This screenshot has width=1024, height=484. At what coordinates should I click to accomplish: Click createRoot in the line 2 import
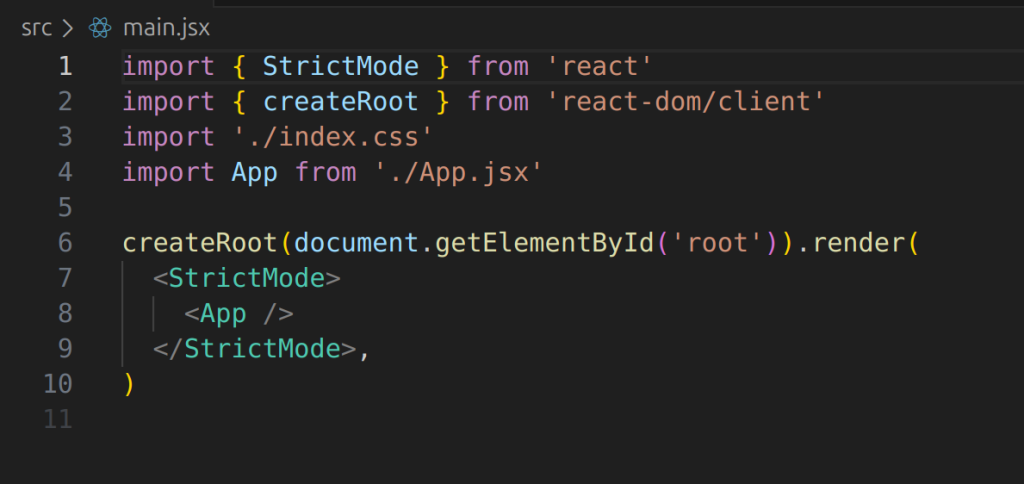[340, 102]
